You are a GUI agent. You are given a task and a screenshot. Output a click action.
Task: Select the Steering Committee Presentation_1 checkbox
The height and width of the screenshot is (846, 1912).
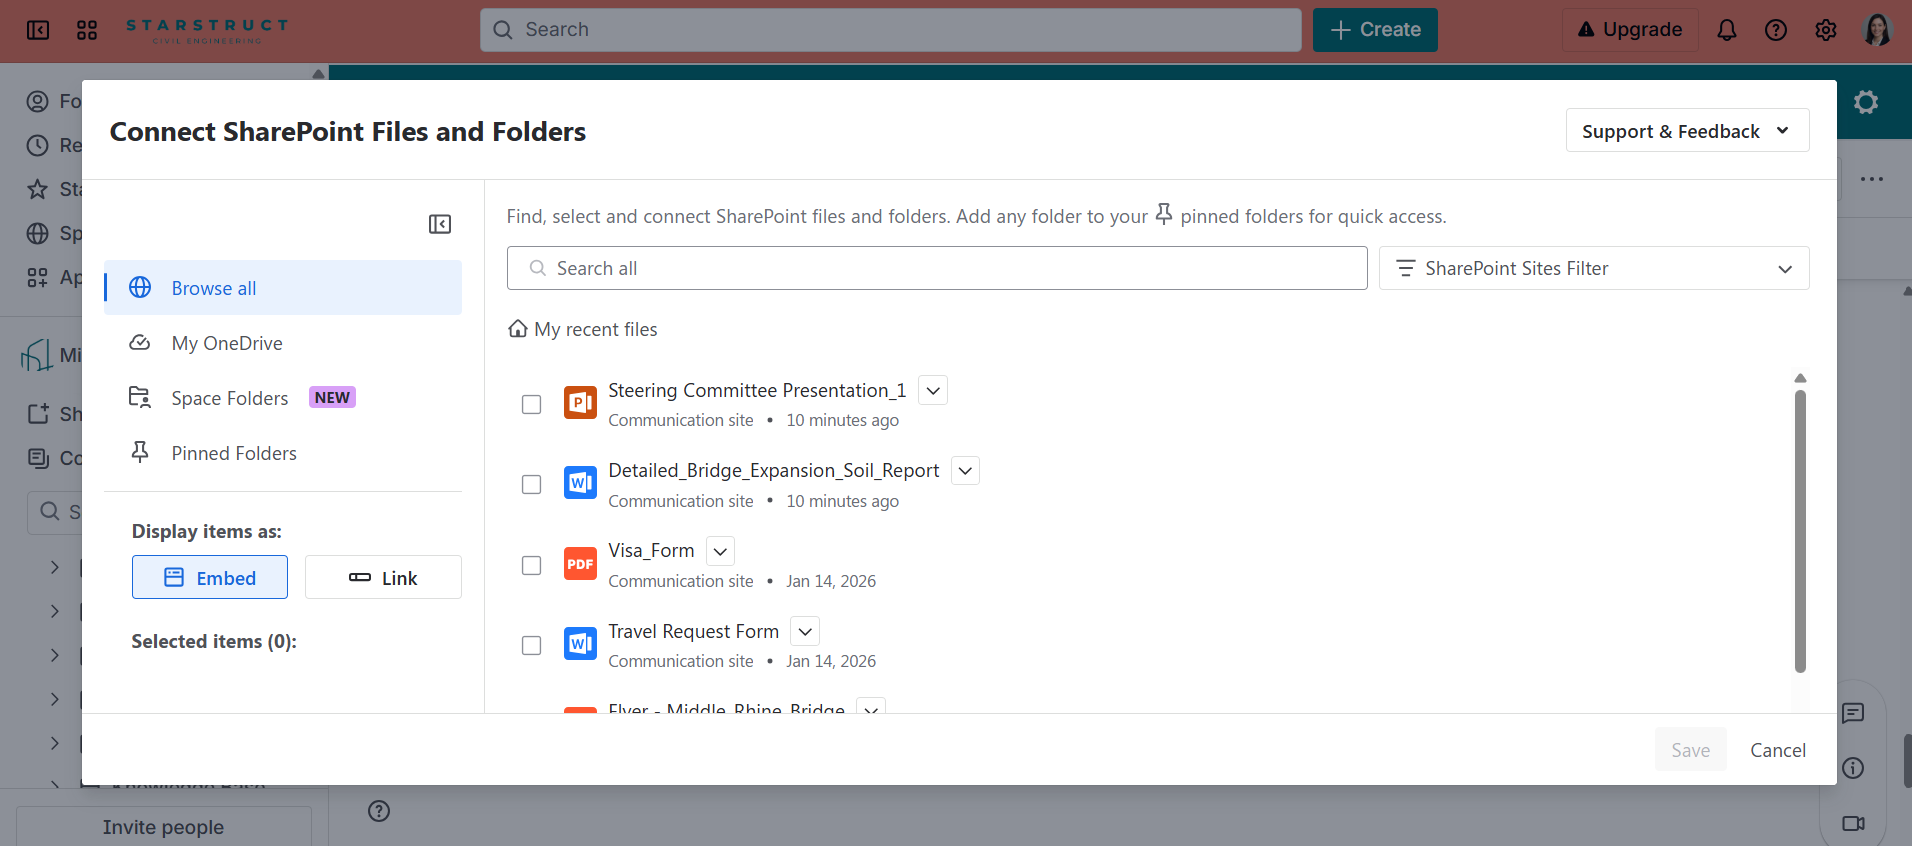point(532,404)
